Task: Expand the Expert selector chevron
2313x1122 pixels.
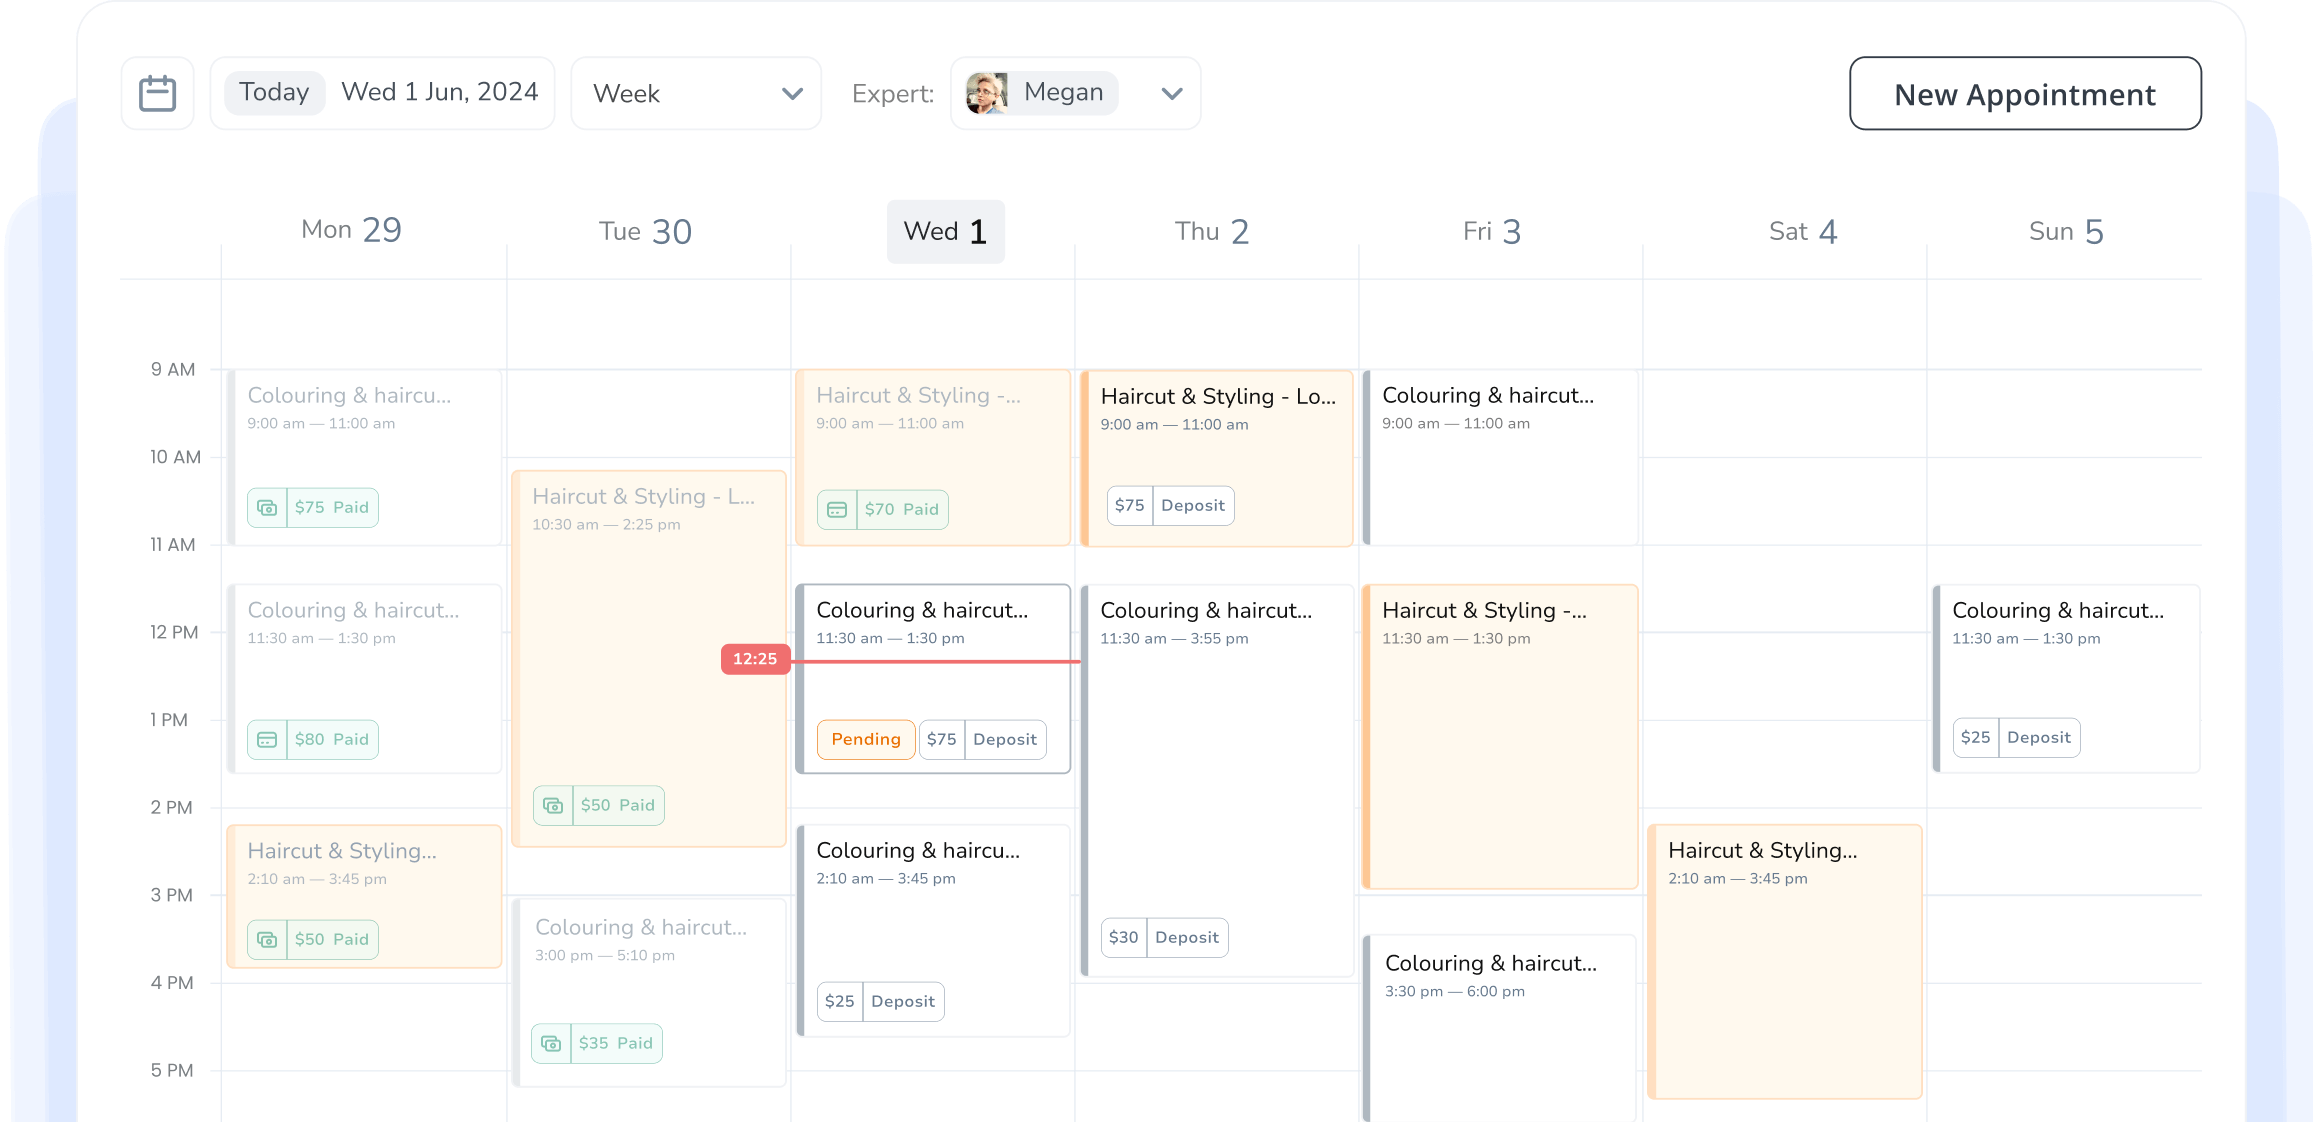Action: point(1171,93)
